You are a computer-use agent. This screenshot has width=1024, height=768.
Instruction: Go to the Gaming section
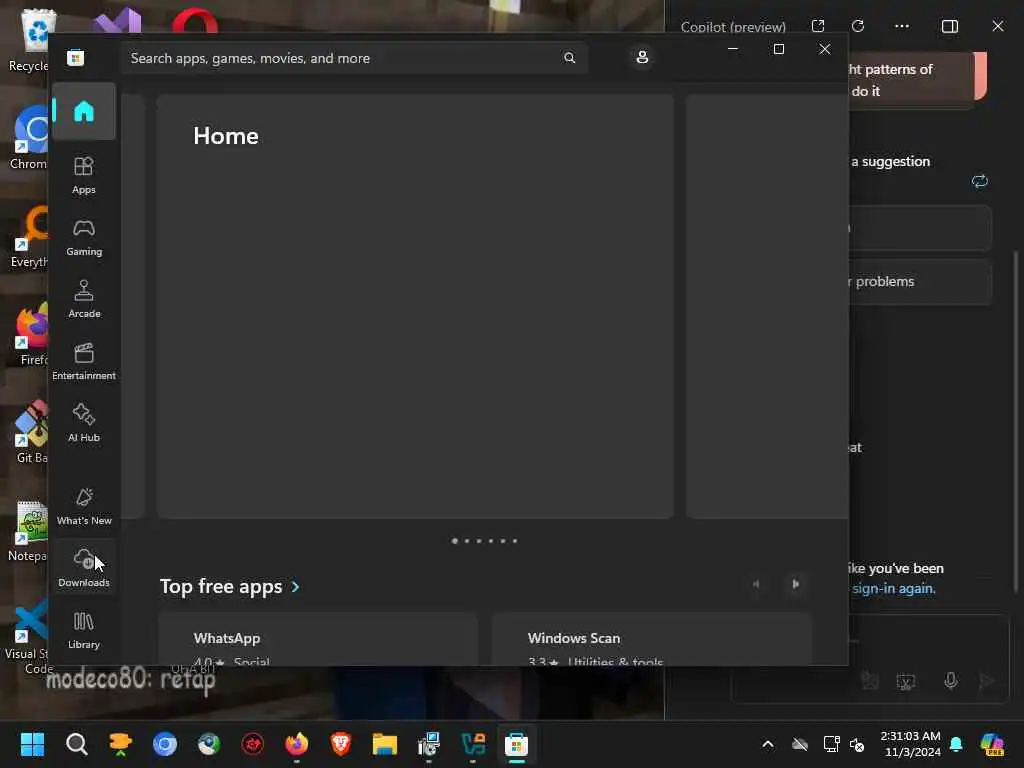[84, 237]
